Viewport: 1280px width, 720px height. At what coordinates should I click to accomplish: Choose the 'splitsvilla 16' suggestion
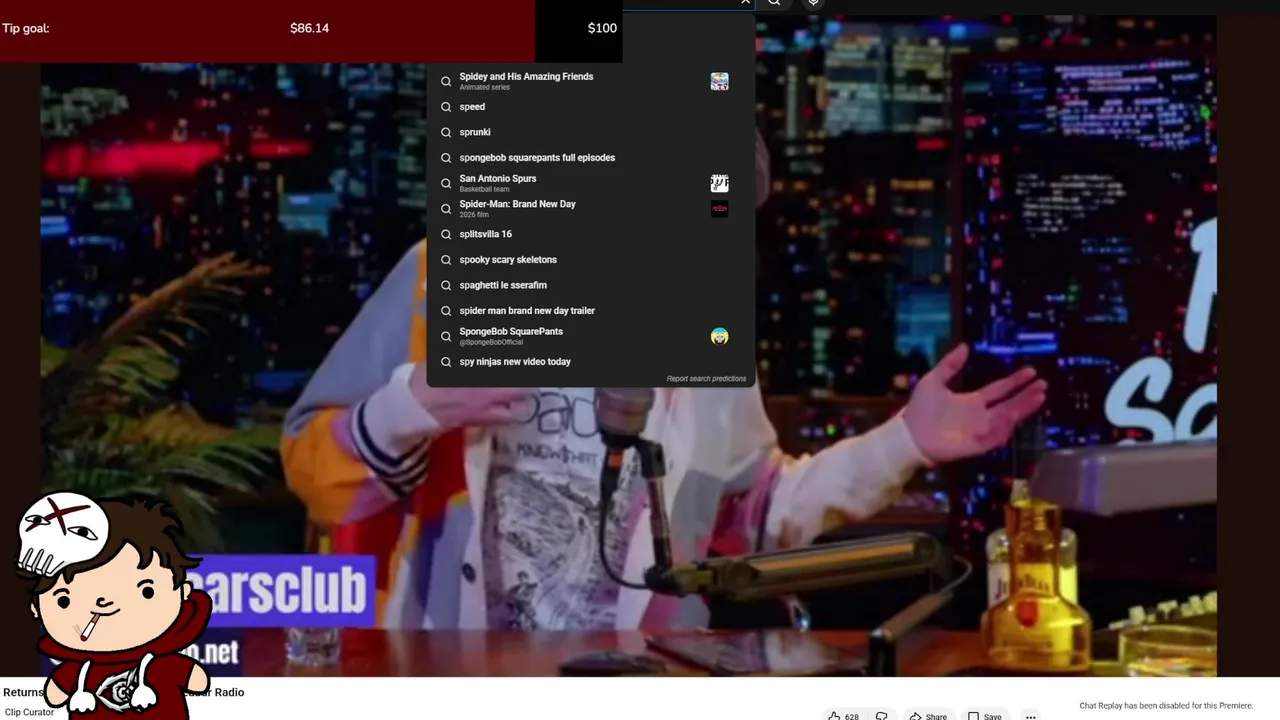click(590, 234)
